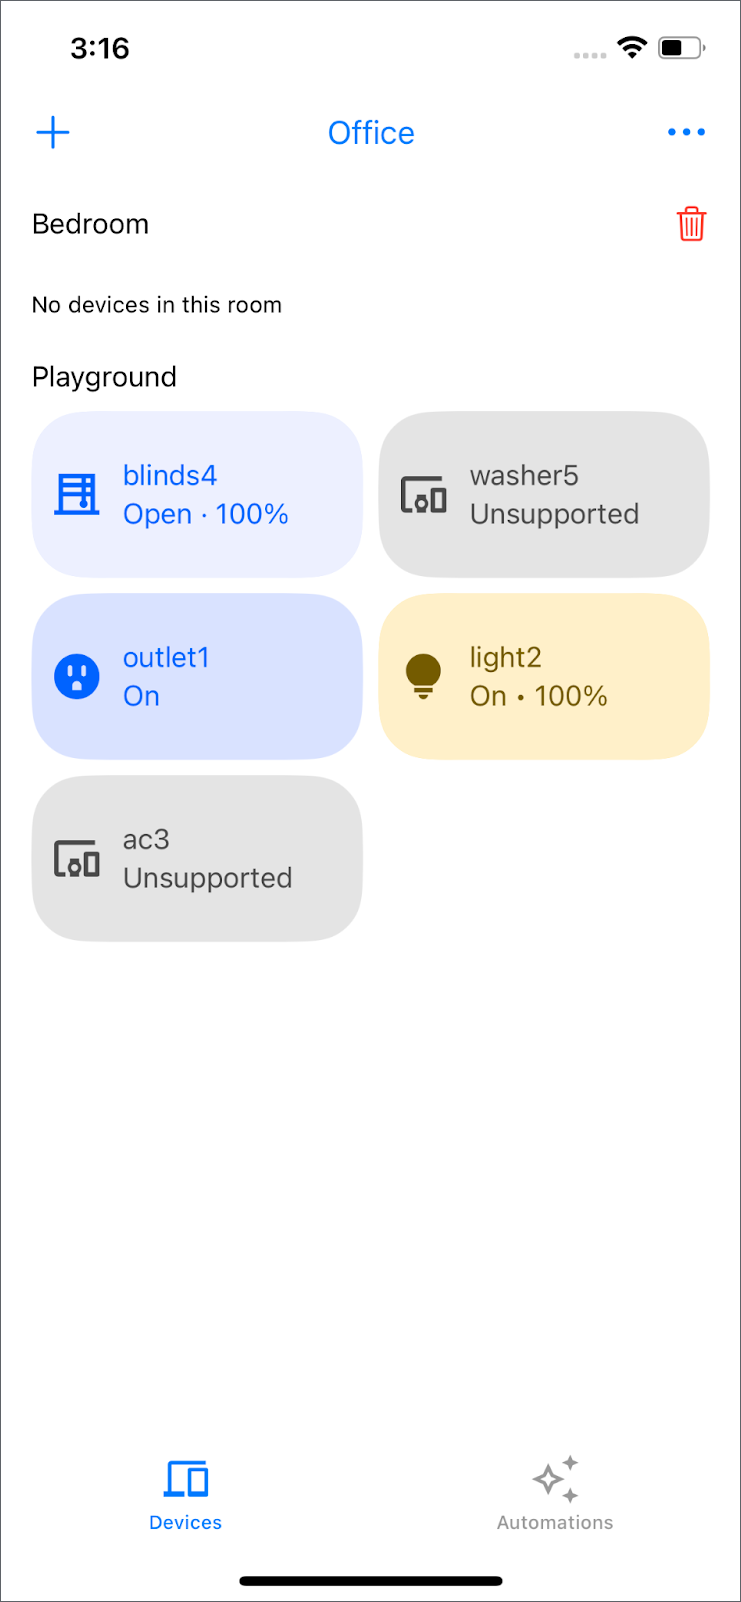Tap the outlet1 plug icon
This screenshot has height=1602, width=741.
[77, 677]
